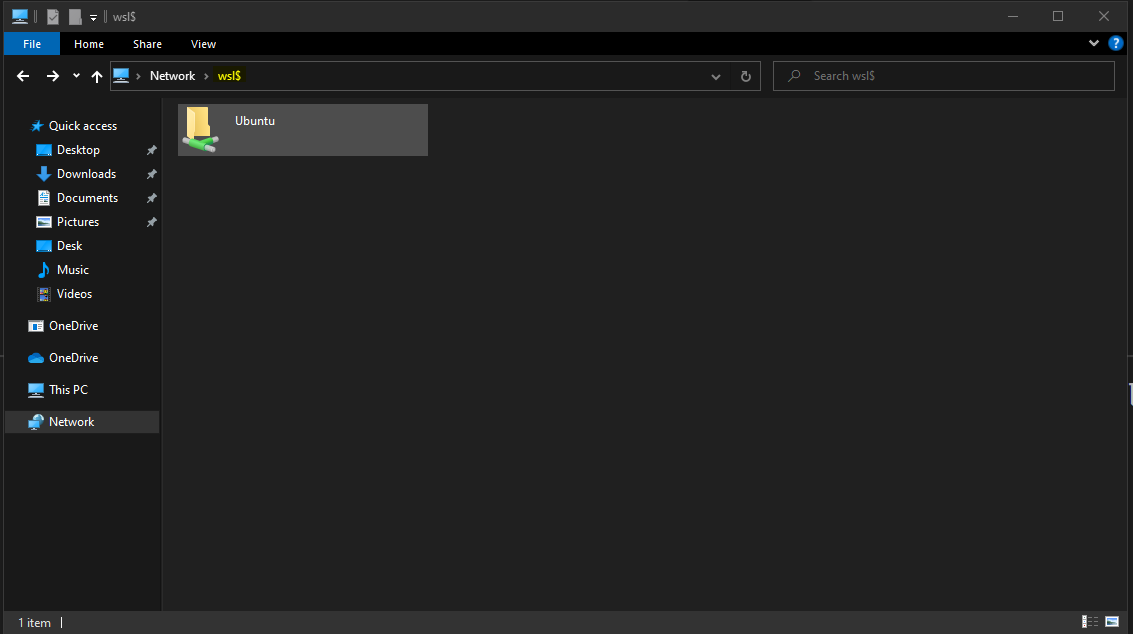Image resolution: width=1133 pixels, height=634 pixels.
Task: Open Music in the sidebar
Action: point(72,270)
